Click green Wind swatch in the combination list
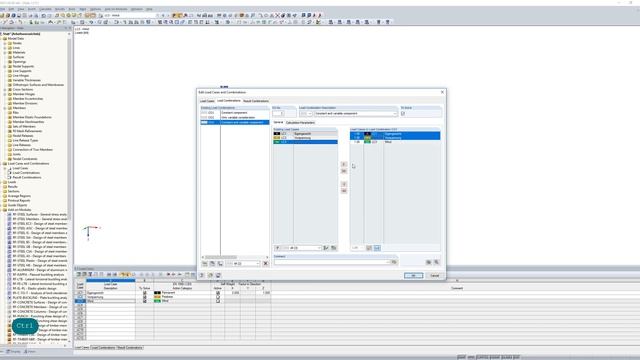The height and width of the screenshot is (360, 640). click(x=367, y=142)
